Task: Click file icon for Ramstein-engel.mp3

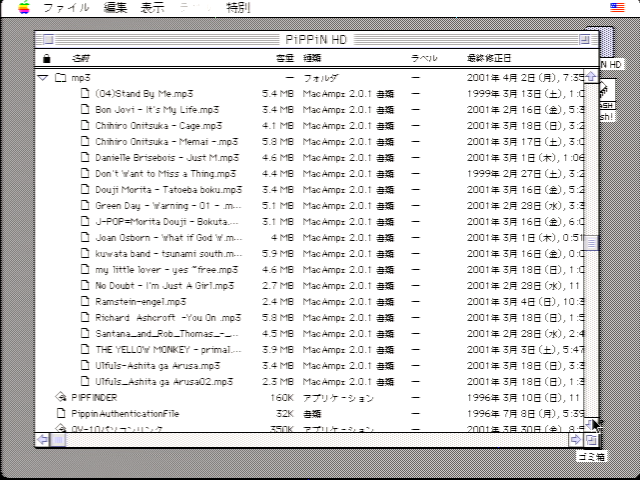Action: pyautogui.click(x=85, y=302)
